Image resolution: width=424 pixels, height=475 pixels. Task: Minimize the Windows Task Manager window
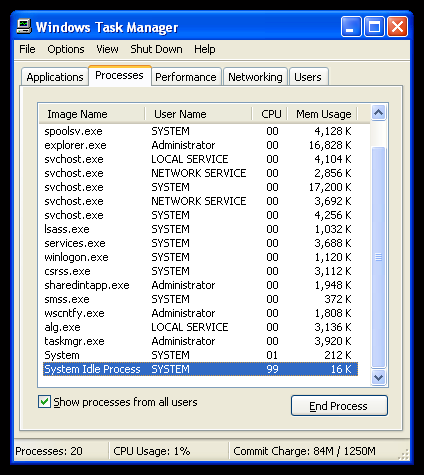click(351, 27)
